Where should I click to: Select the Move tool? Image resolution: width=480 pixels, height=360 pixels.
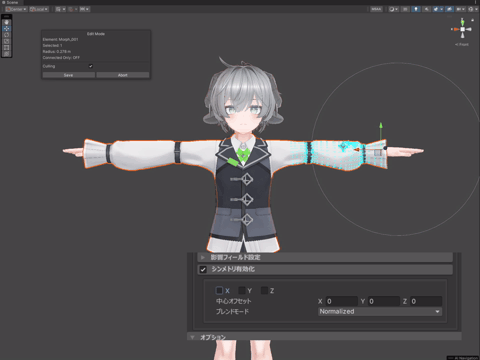[7, 28]
